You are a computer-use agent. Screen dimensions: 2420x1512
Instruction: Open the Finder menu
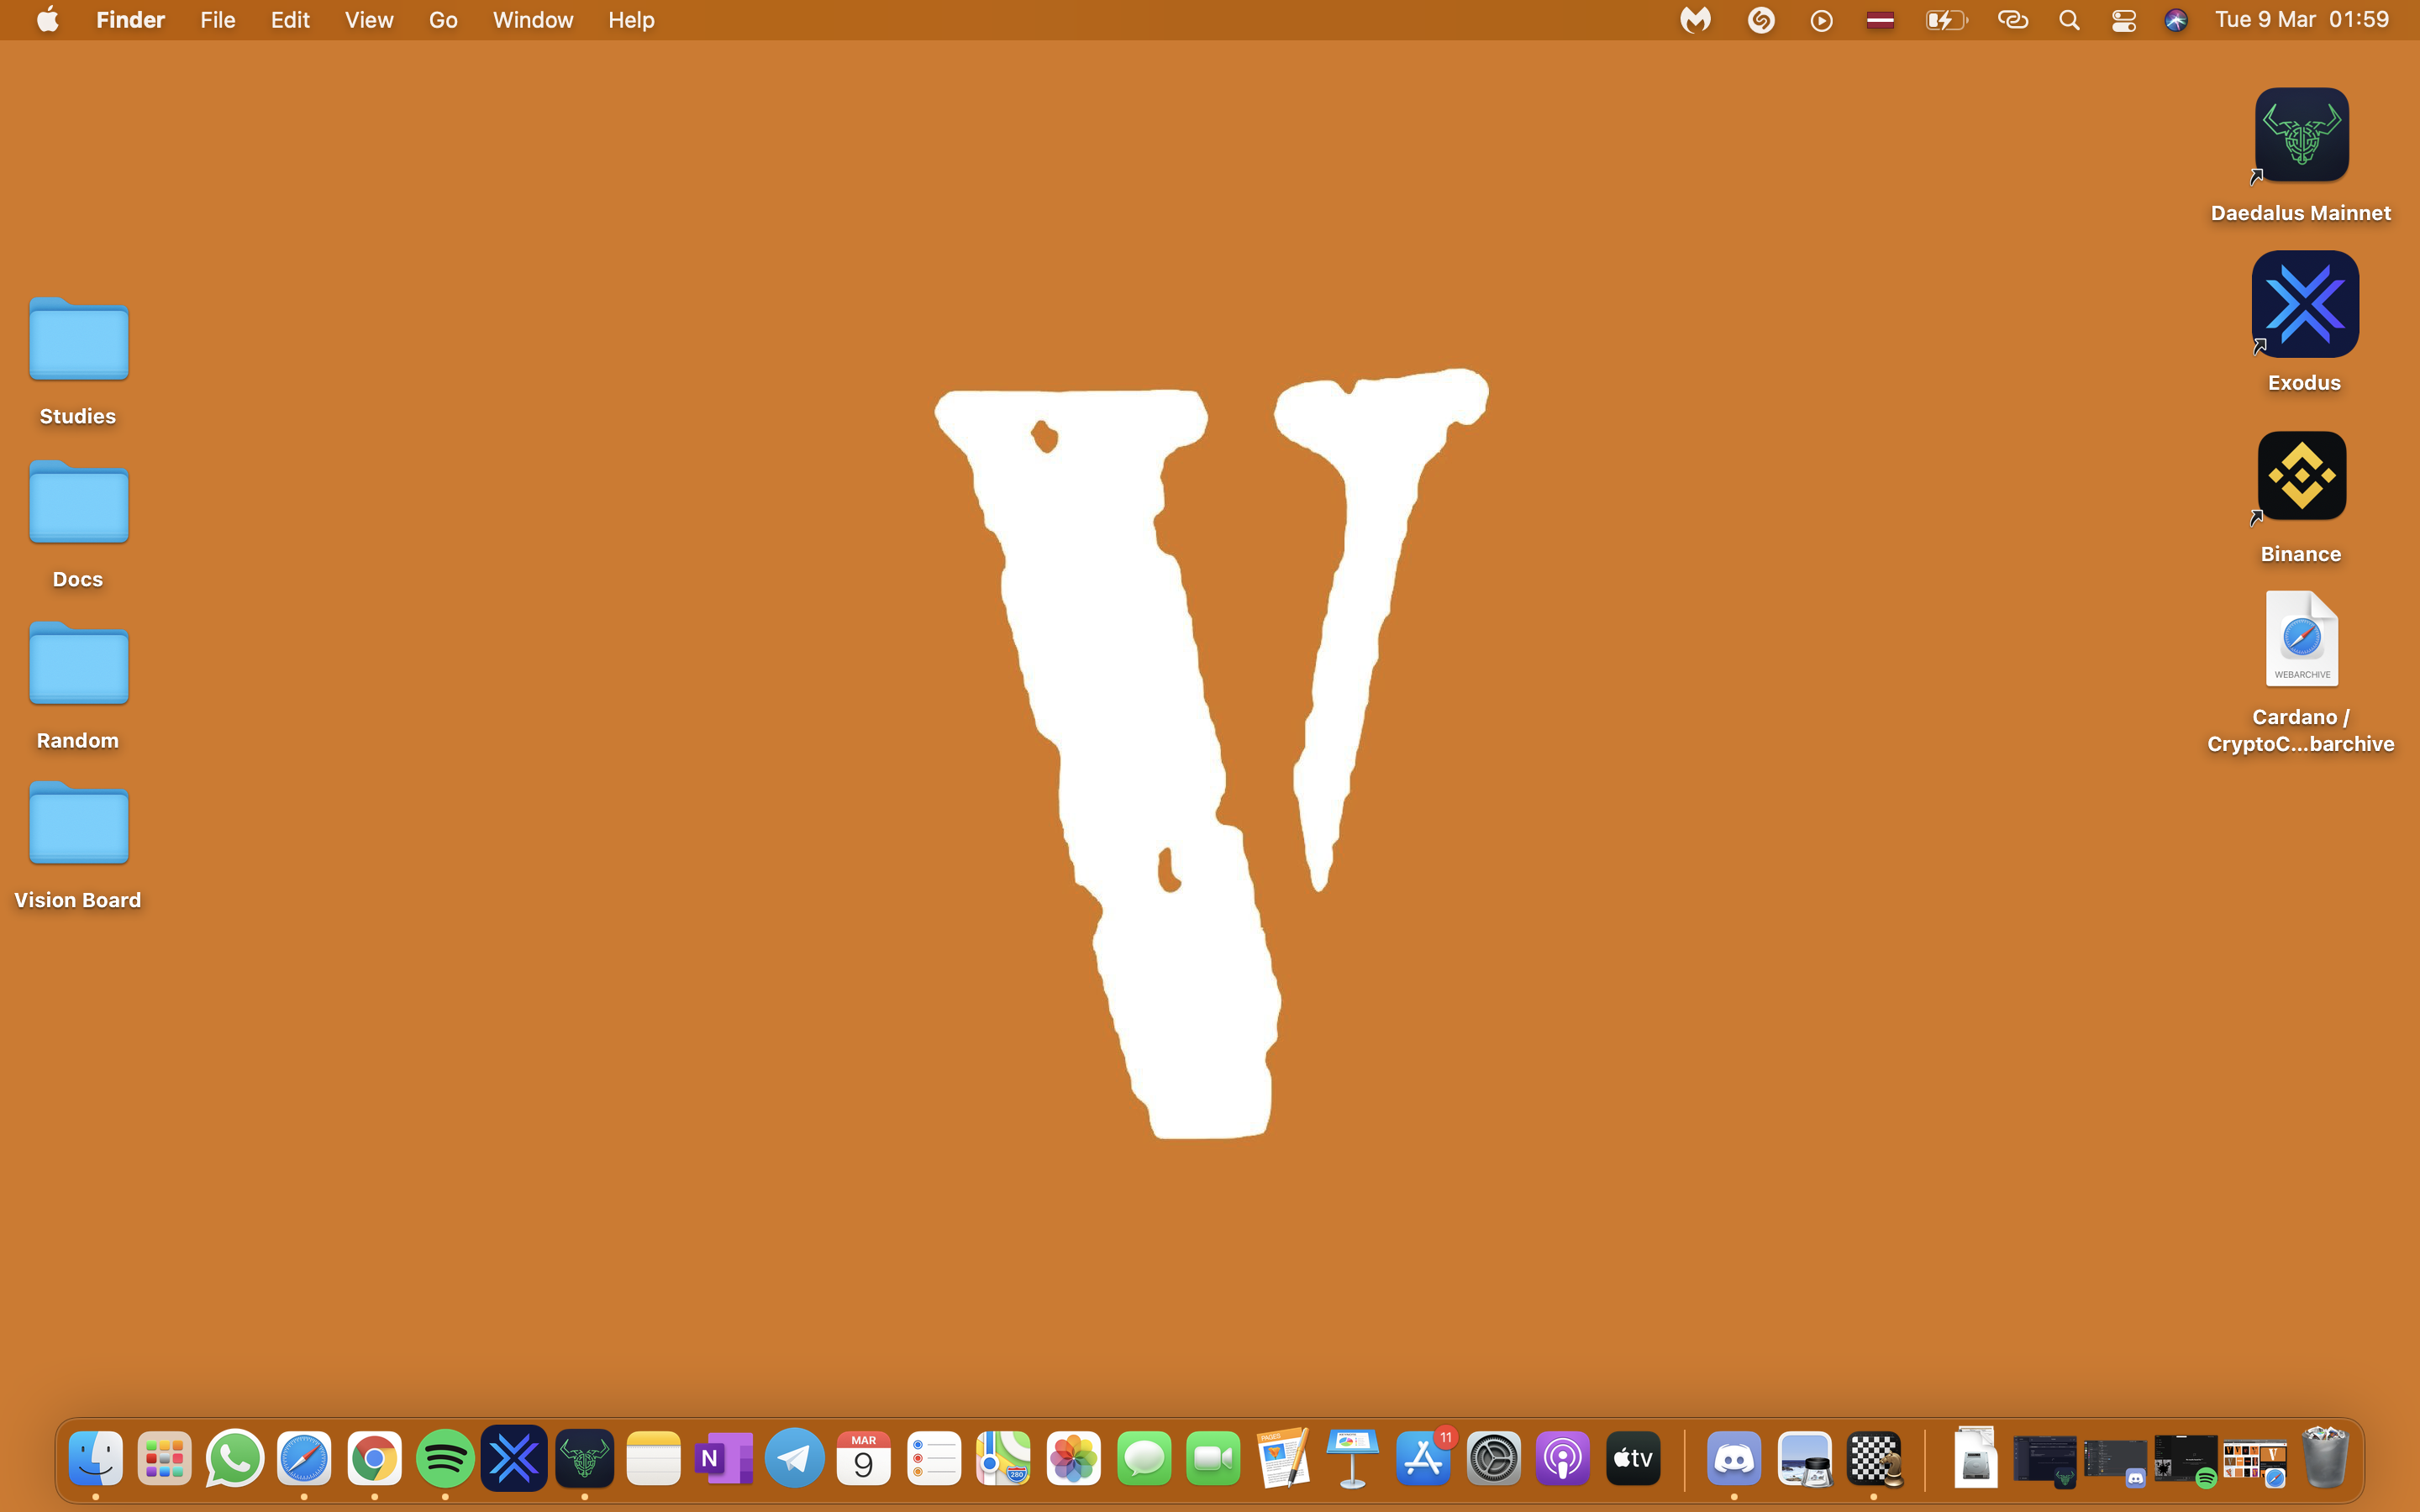click(x=131, y=20)
